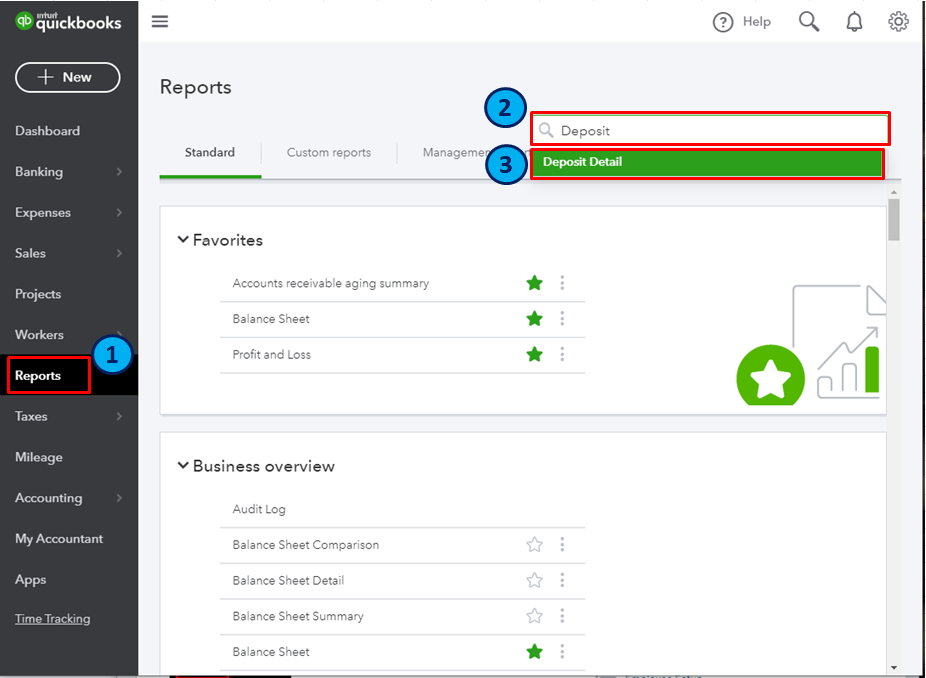This screenshot has width=926, height=678.
Task: Expand the Sales submenu arrow
Action: 119,253
